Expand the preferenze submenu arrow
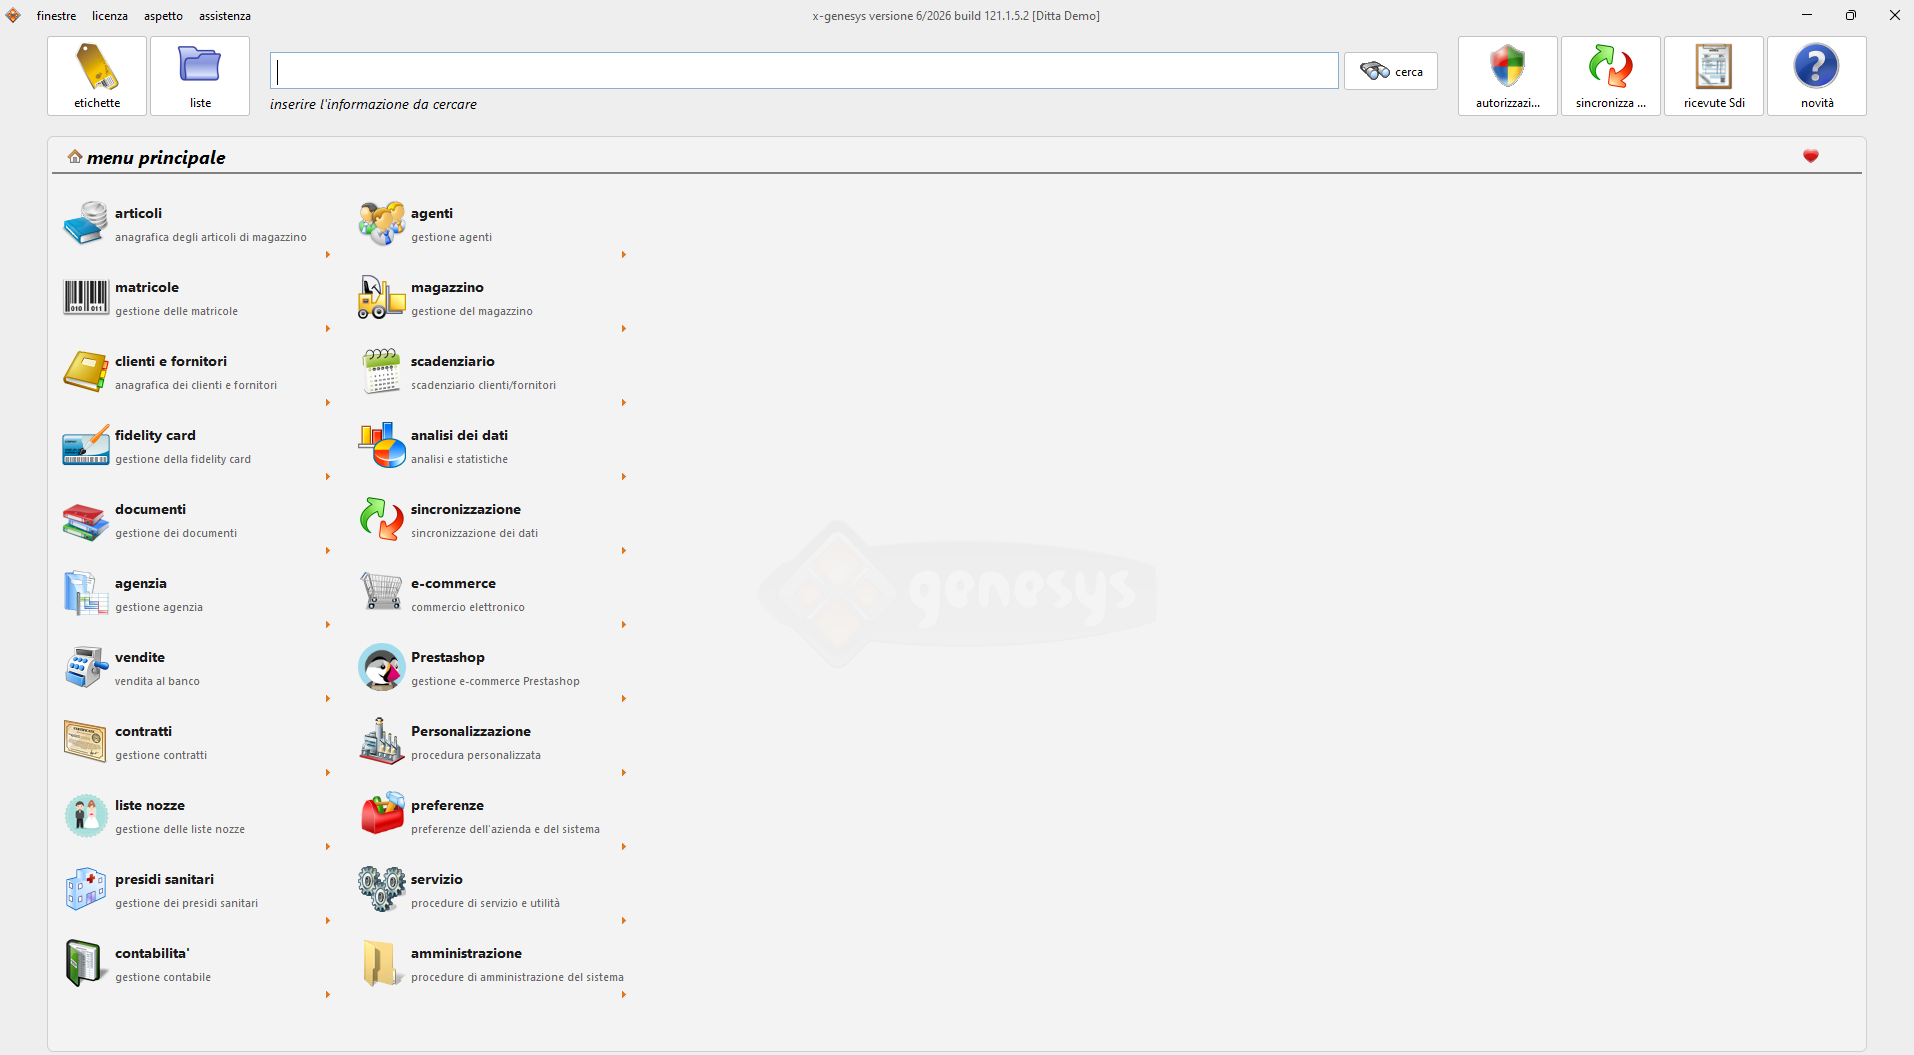1914x1055 pixels. (x=624, y=847)
